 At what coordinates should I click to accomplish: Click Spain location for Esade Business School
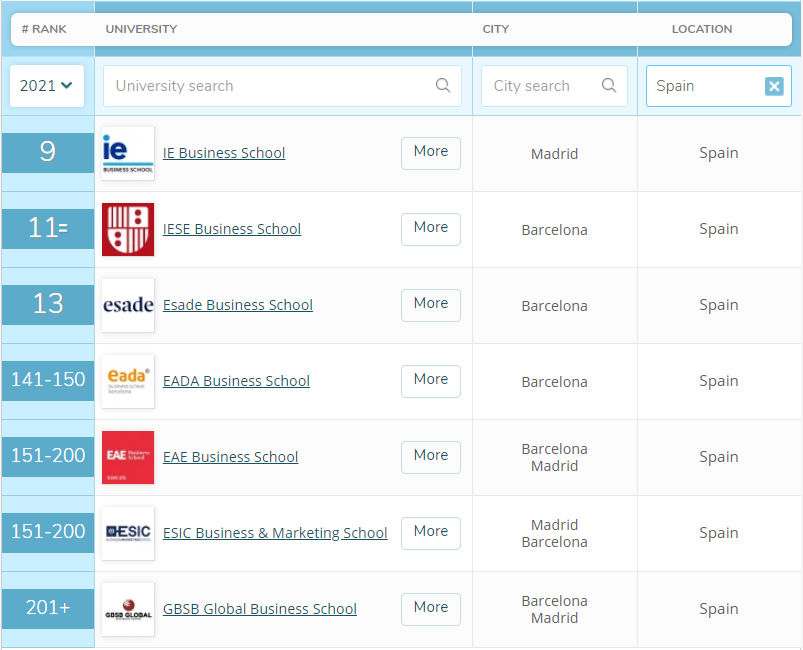tap(719, 305)
